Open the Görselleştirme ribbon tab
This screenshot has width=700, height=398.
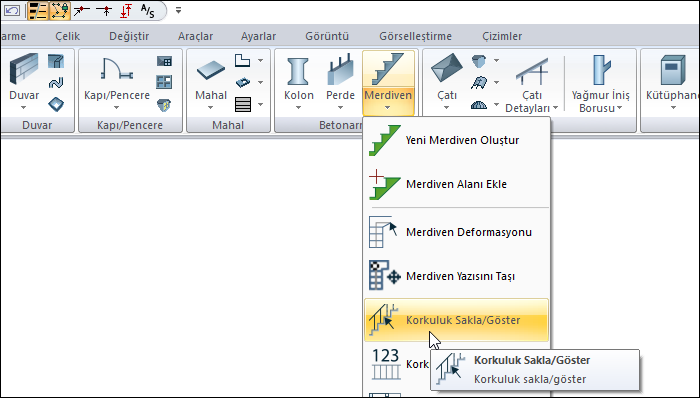[415, 36]
